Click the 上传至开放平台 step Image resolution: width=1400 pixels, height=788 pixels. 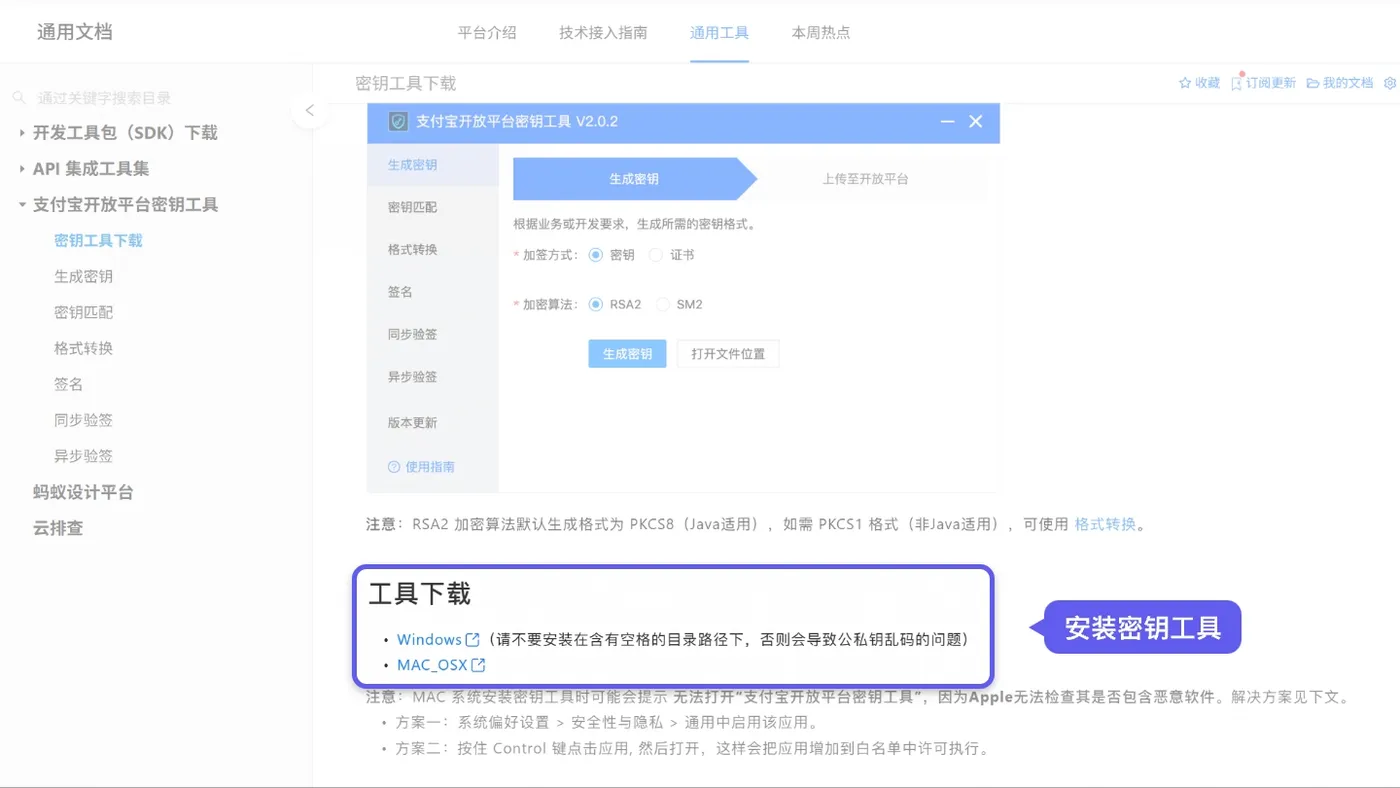pyautogui.click(x=866, y=179)
